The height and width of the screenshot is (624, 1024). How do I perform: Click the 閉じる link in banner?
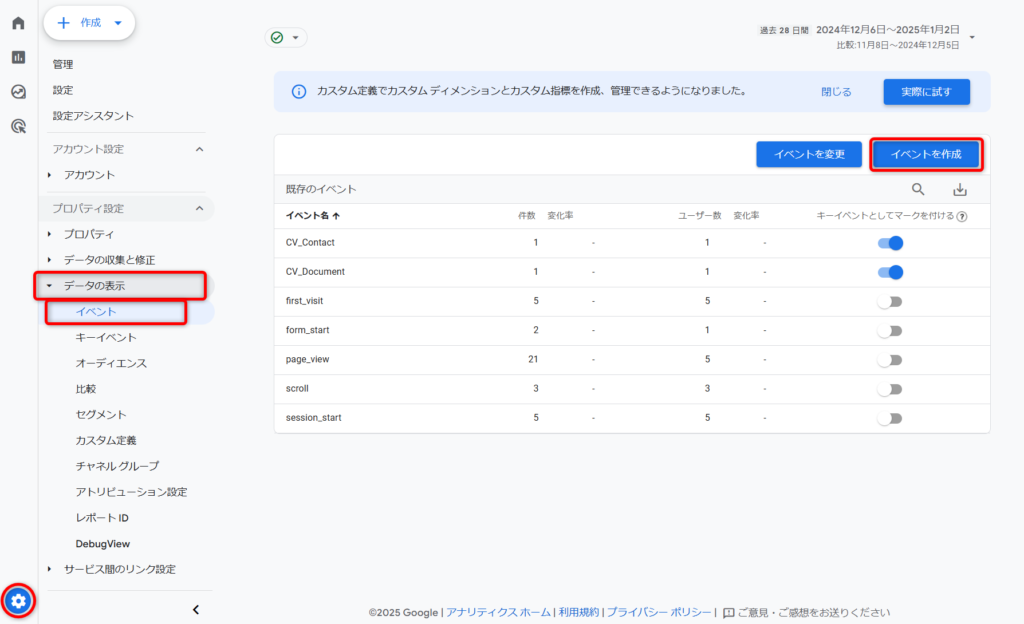(836, 92)
